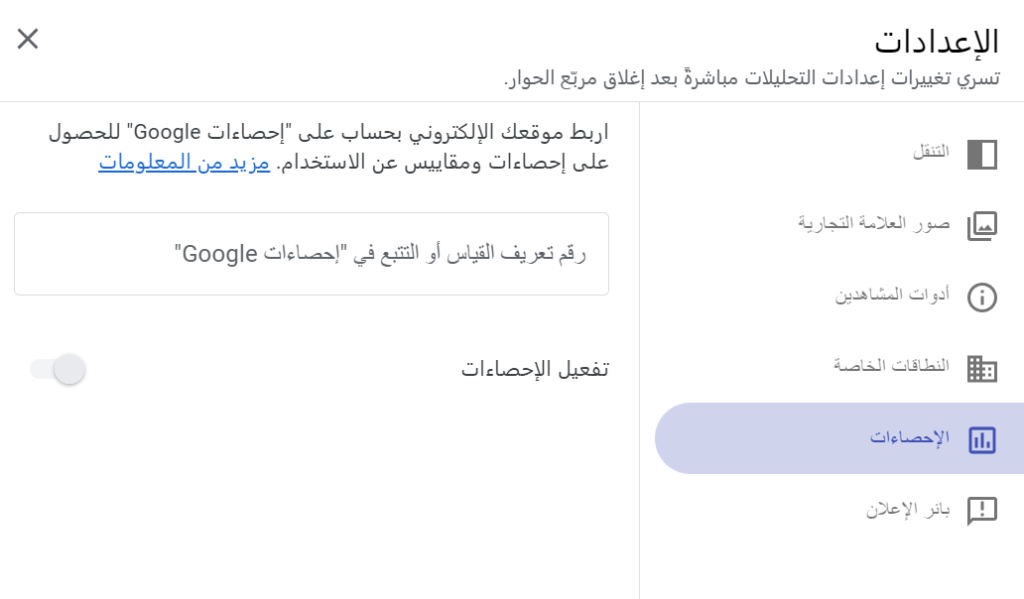The width and height of the screenshot is (1024, 599).
Task: Open the التنقل settings tab label
Action: pyautogui.click(x=931, y=152)
